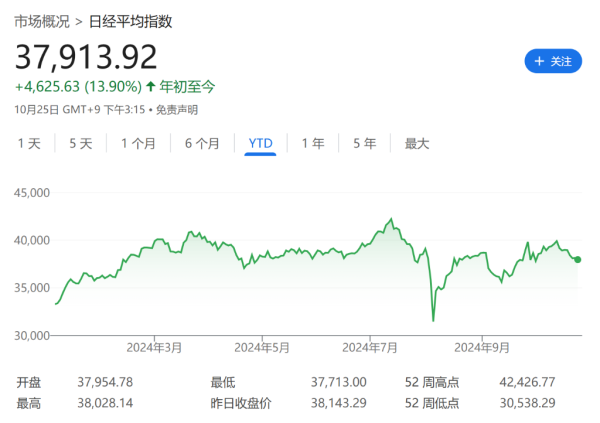The height and width of the screenshot is (423, 600).
Task: Select the 最大 range tab
Action: pos(417,144)
